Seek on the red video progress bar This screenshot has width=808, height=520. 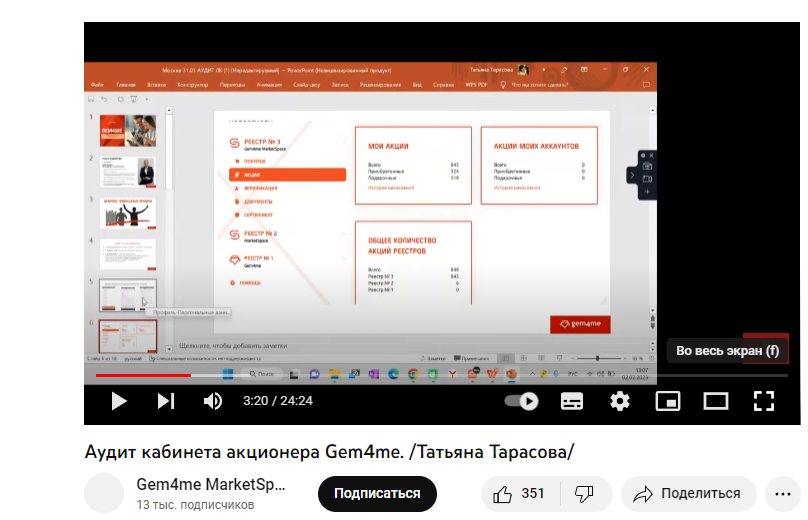[x=143, y=375]
